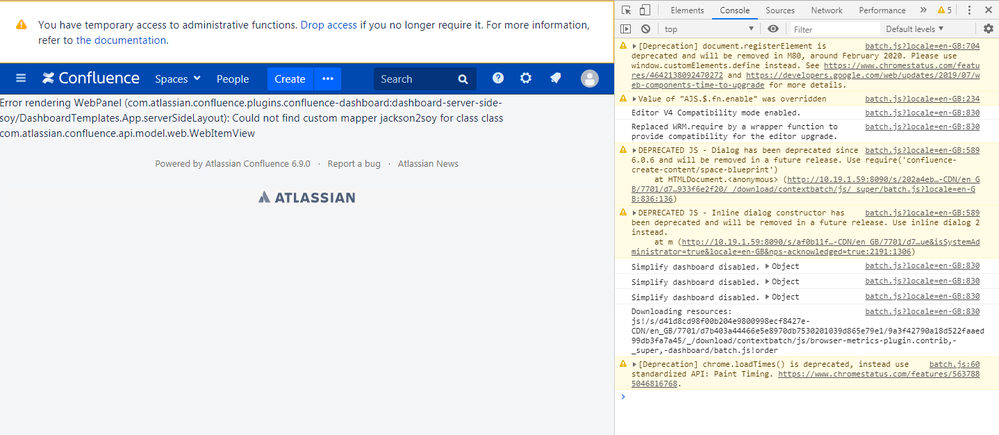The image size is (999, 435).
Task: Open the Confluence help menu icon
Action: 498,78
